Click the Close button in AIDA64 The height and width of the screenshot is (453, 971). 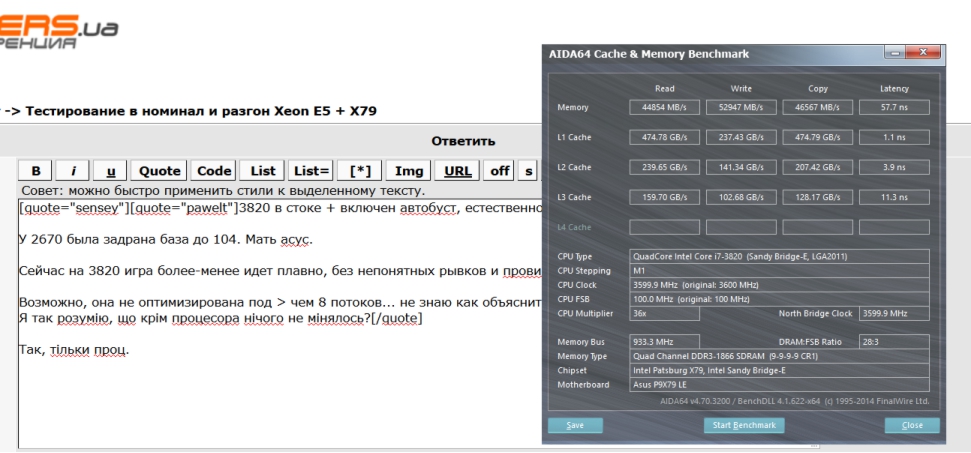coord(912,425)
